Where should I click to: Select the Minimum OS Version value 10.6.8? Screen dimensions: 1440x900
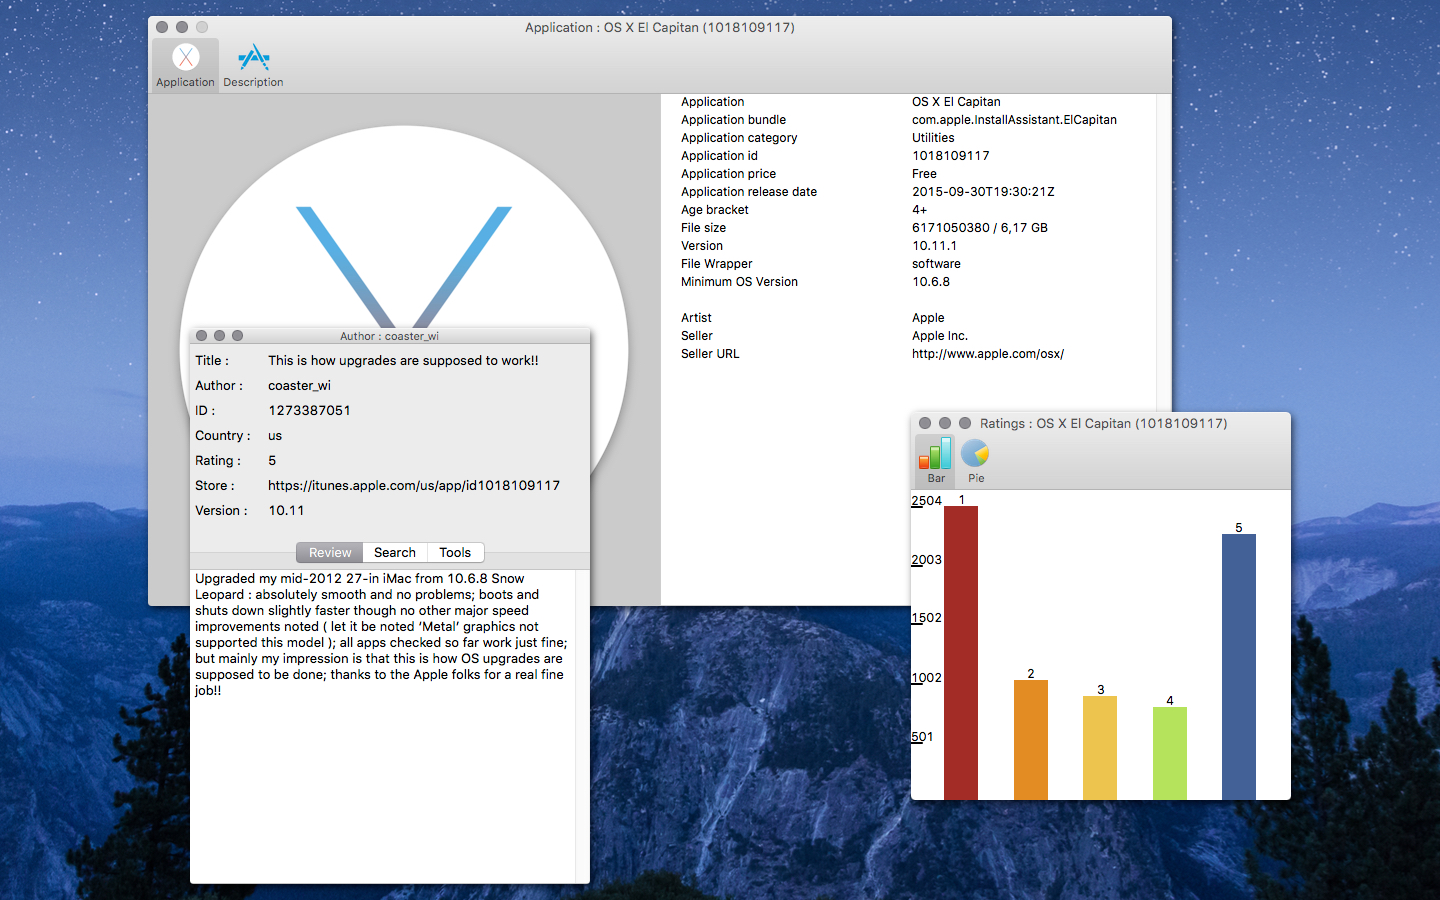[931, 282]
